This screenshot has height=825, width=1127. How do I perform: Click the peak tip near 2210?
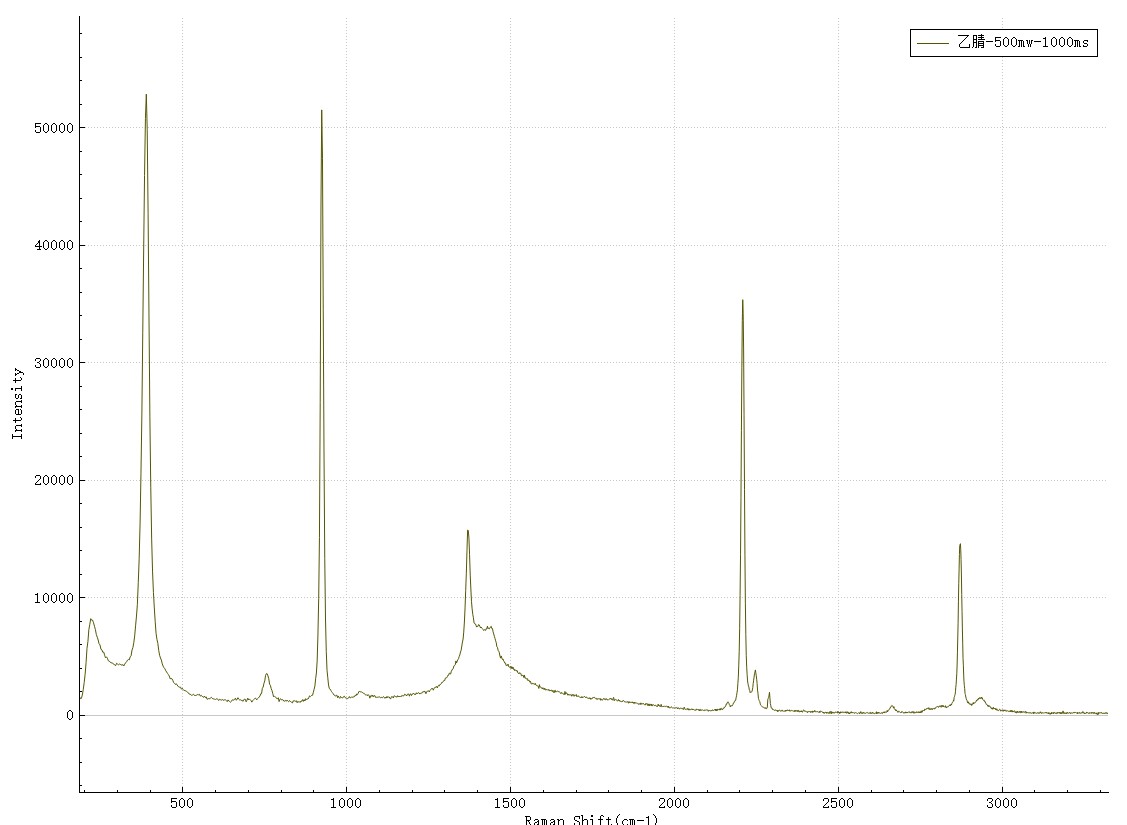[x=742, y=300]
